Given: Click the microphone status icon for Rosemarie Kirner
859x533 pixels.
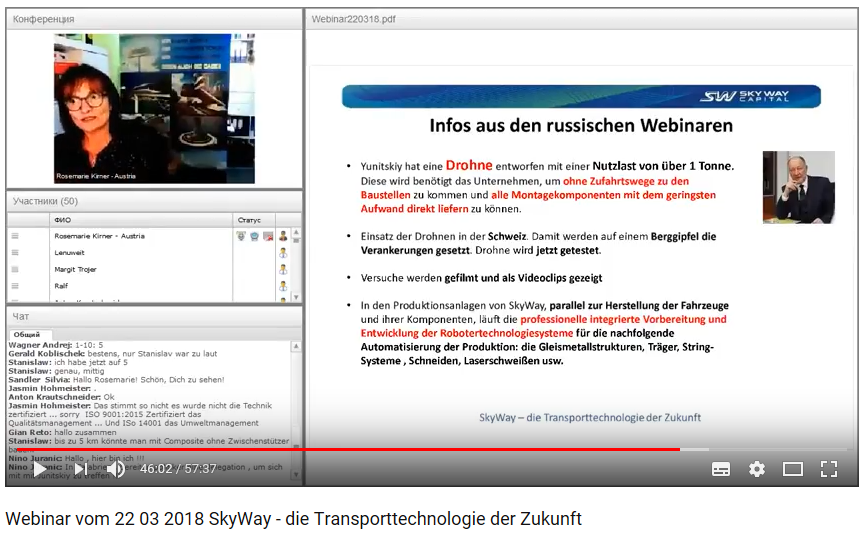Looking at the screenshot, I should pos(240,236).
